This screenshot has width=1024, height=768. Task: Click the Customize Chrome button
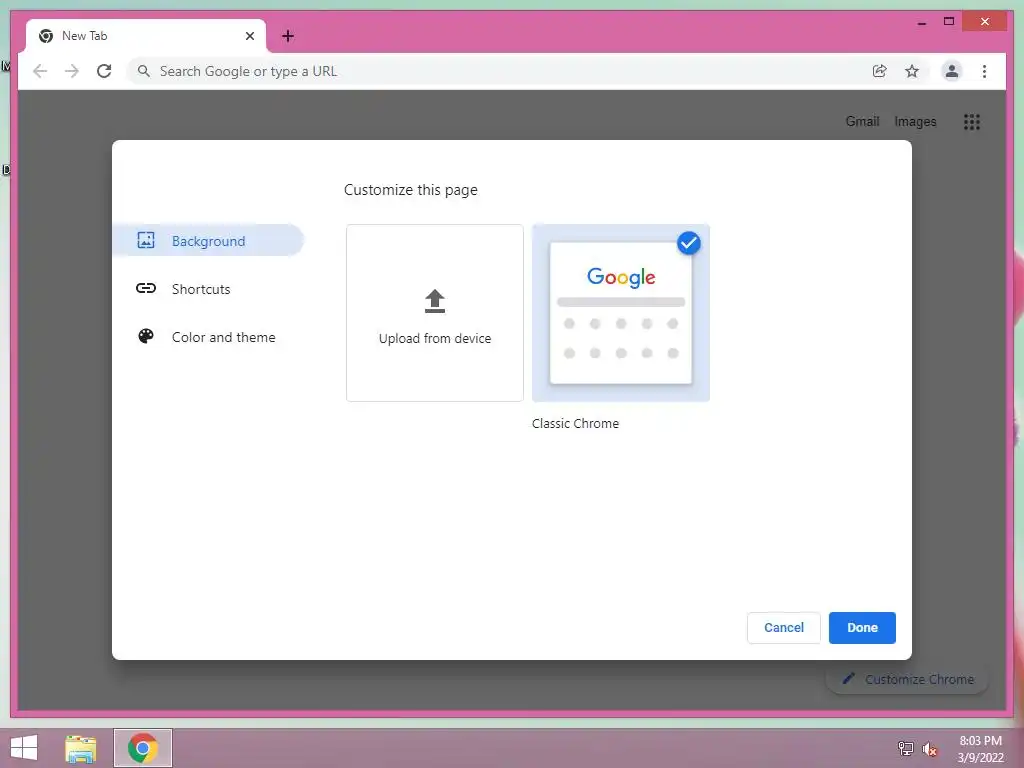tap(908, 679)
